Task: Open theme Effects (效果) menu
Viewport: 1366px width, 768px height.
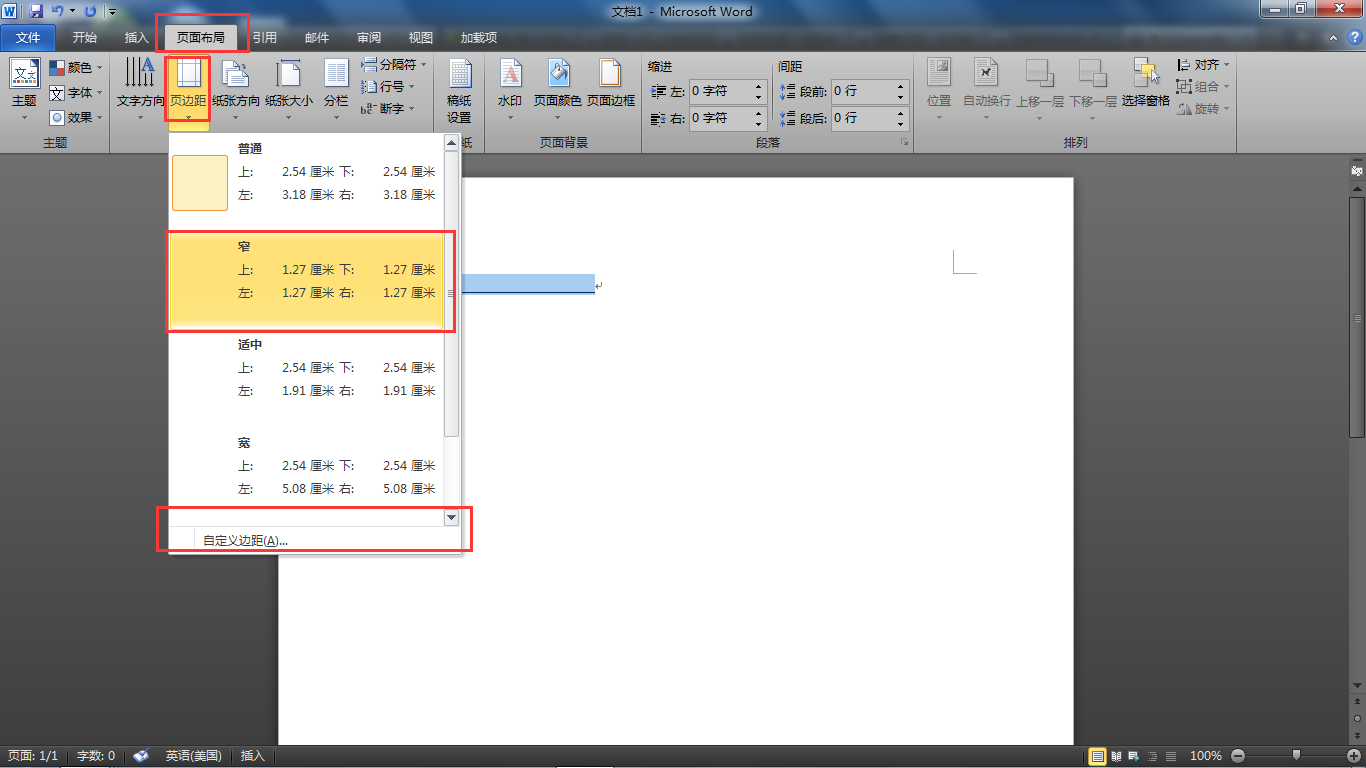Action: (76, 117)
